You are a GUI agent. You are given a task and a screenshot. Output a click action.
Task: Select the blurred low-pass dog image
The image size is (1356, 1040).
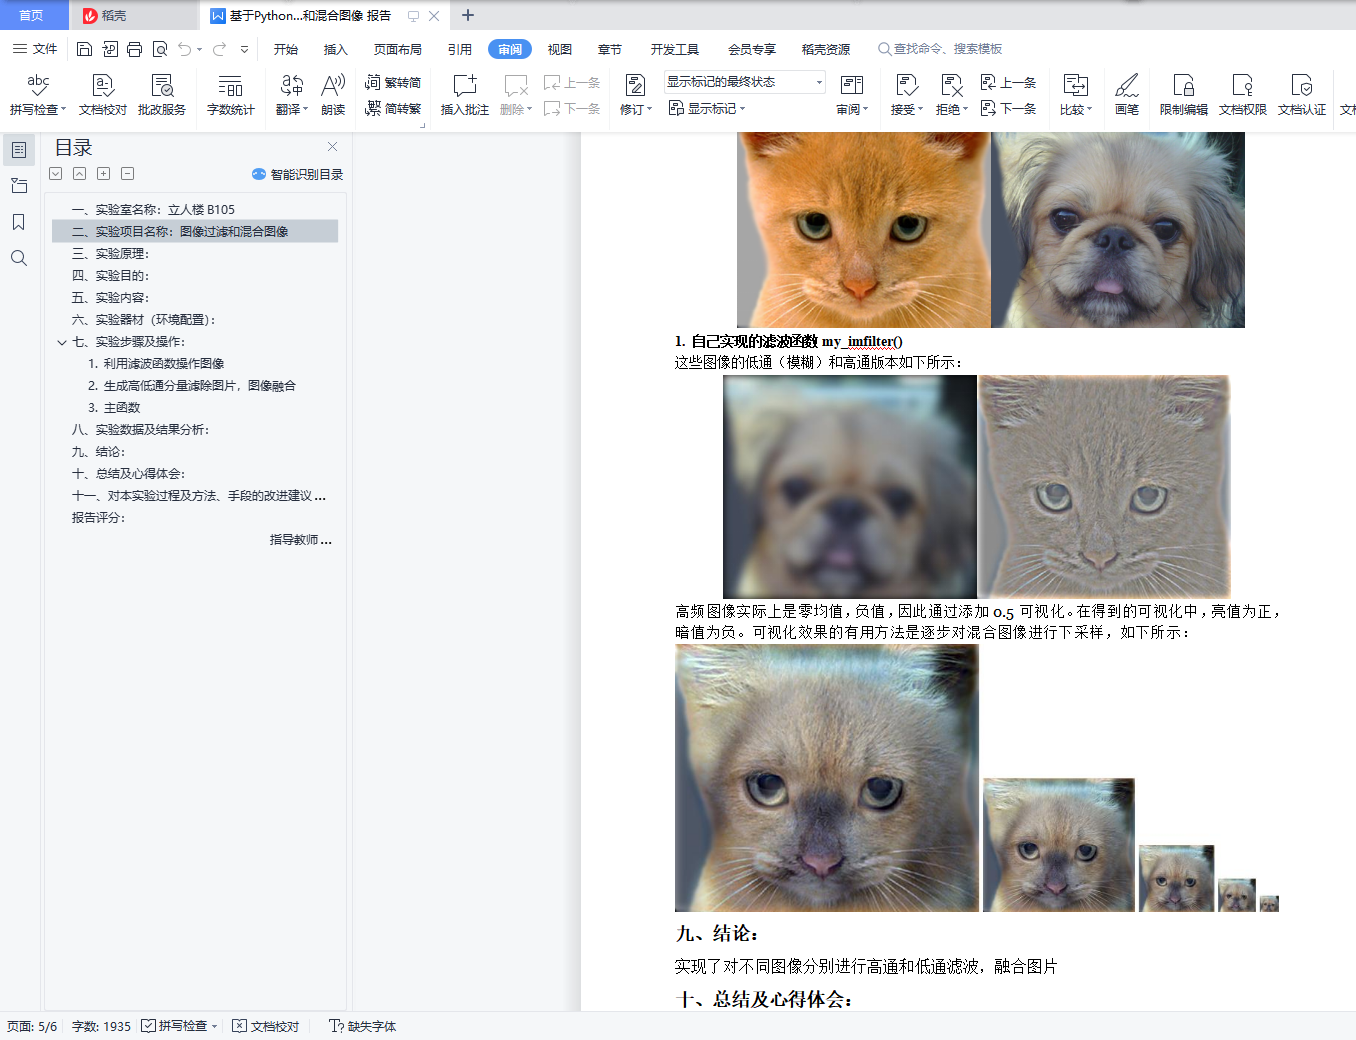[x=850, y=487]
